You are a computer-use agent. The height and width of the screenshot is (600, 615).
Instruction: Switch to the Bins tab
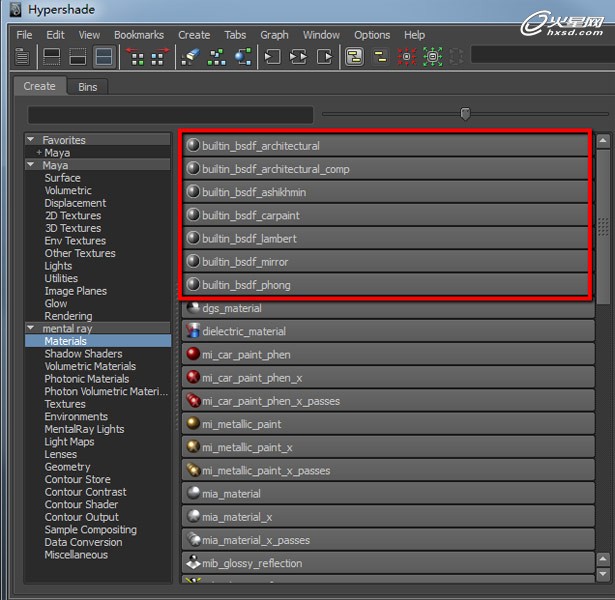point(87,87)
